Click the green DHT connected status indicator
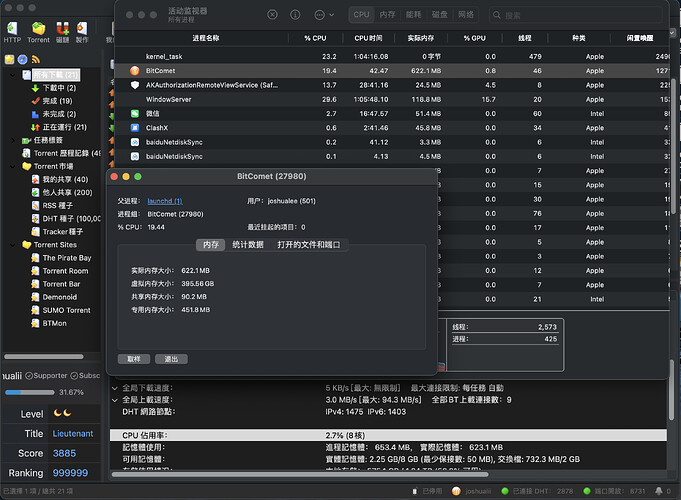This screenshot has width=681, height=500. (x=505, y=491)
